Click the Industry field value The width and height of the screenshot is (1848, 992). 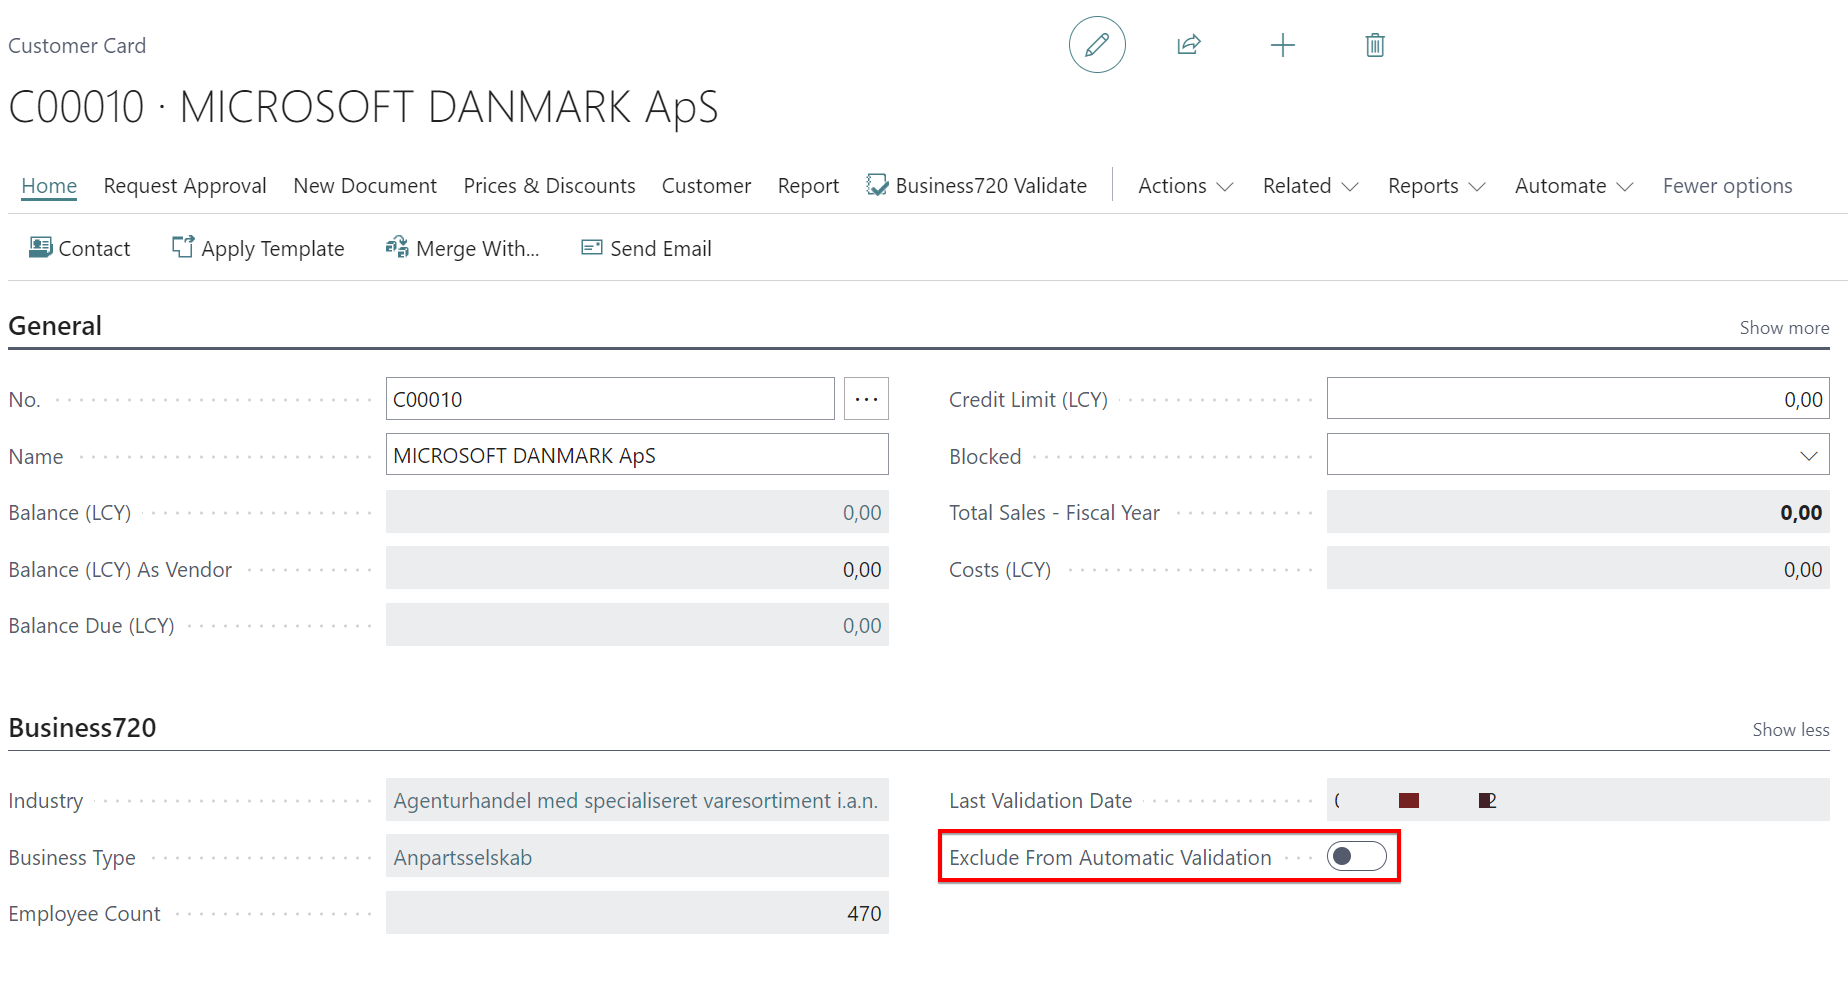tap(637, 800)
